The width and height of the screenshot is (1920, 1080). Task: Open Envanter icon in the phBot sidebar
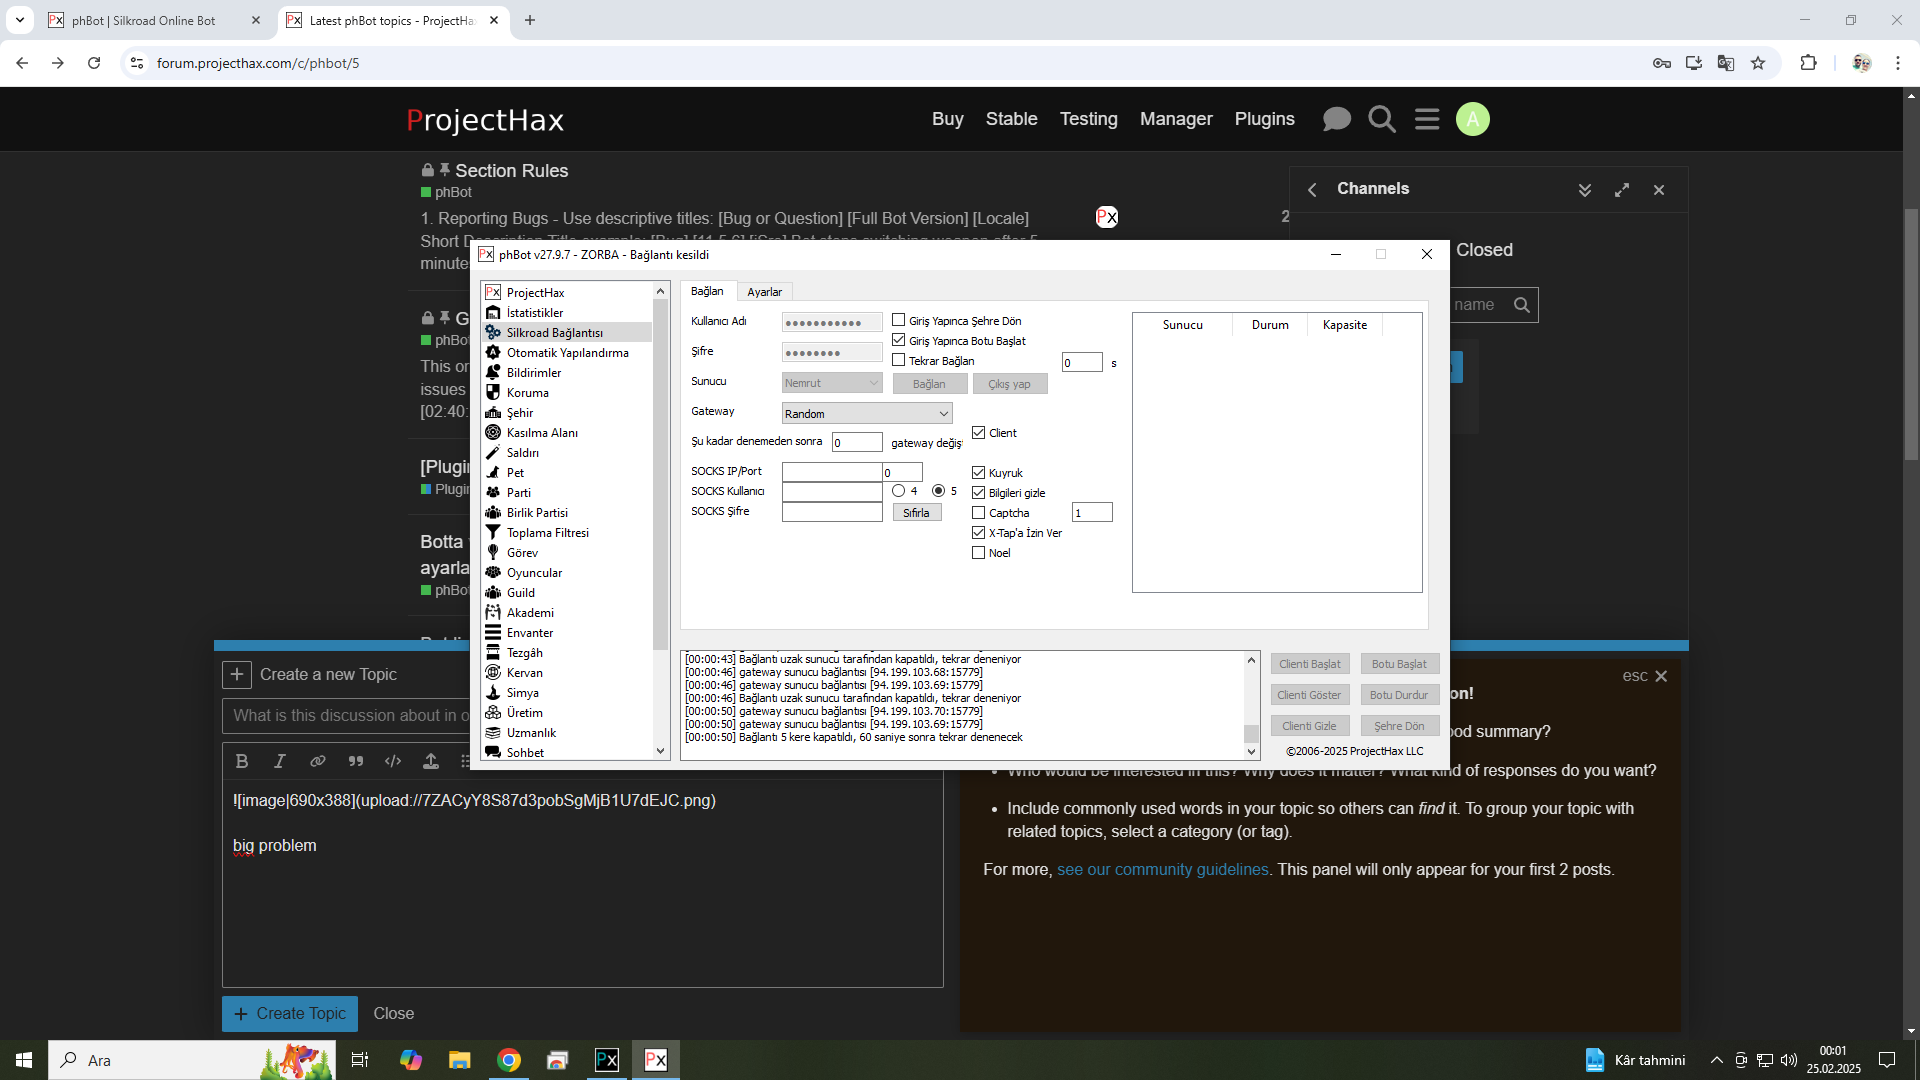(x=493, y=632)
